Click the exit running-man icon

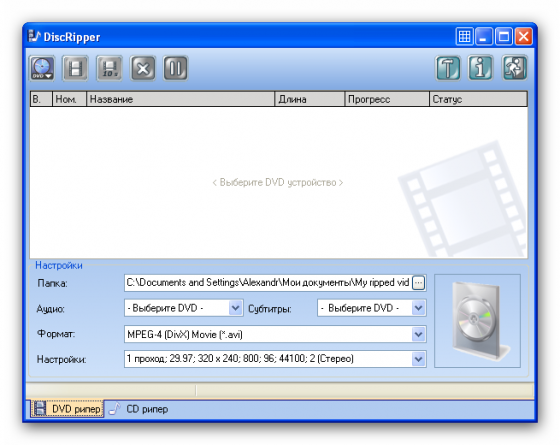(x=515, y=68)
